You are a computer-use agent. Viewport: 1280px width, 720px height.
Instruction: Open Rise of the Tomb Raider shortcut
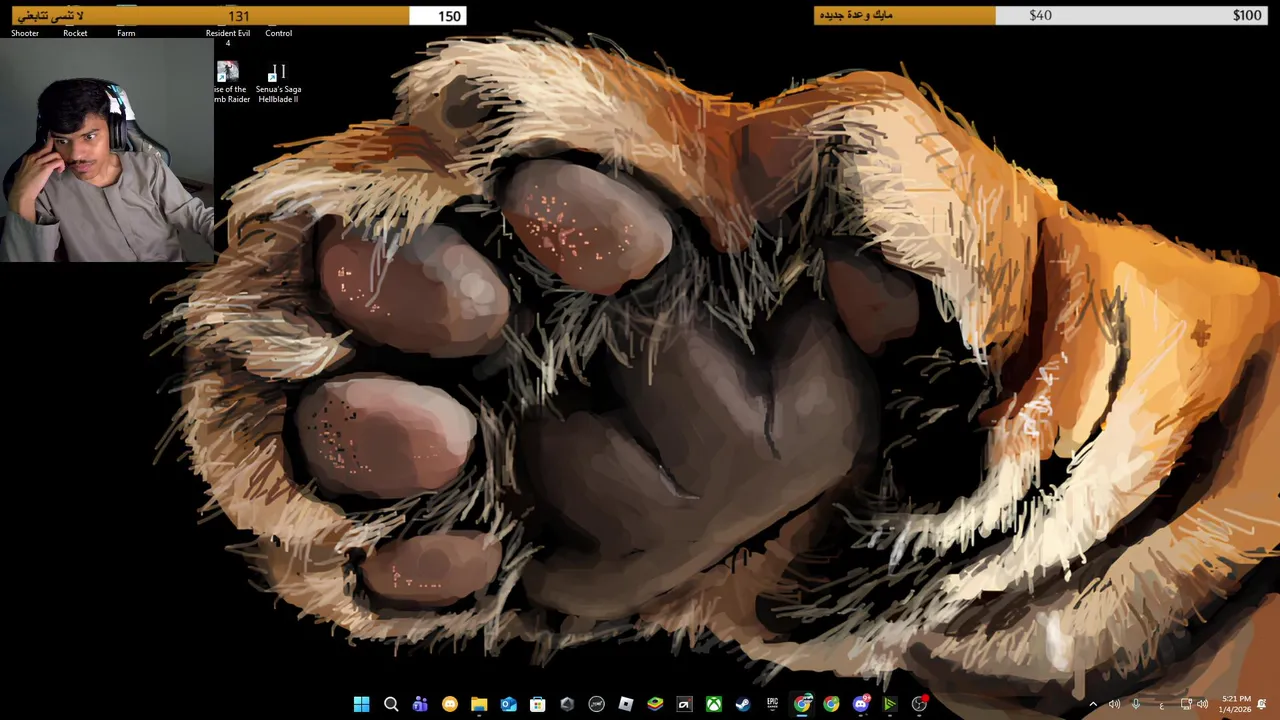(228, 82)
